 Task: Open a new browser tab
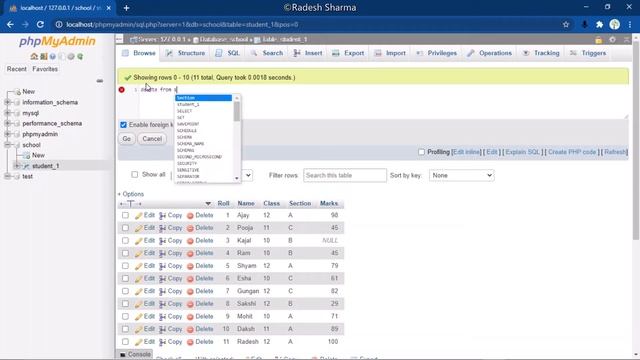tap(126, 8)
